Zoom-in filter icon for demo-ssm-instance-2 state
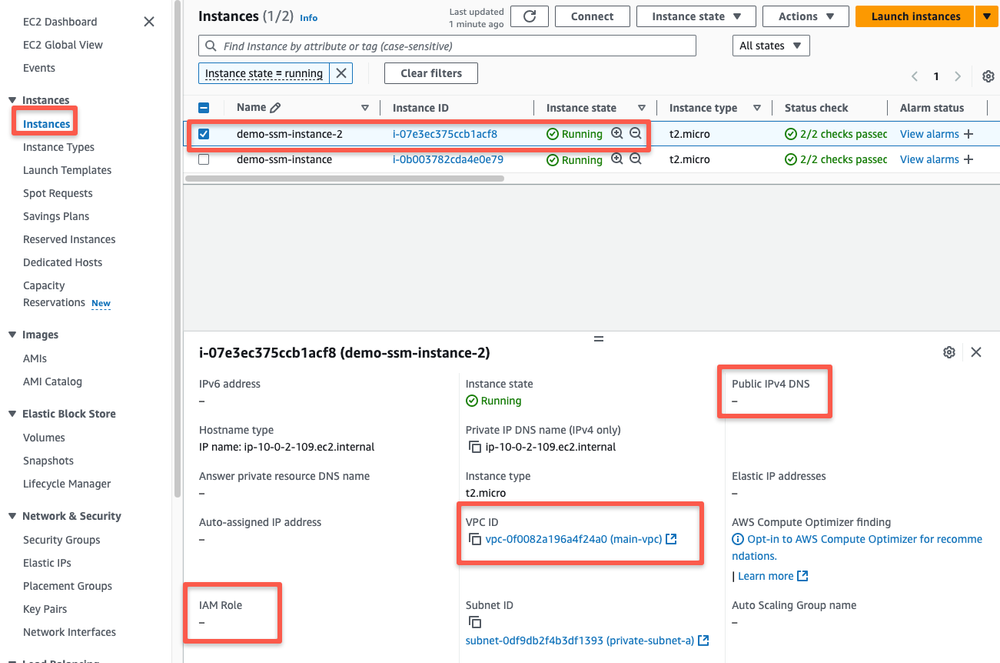The width and height of the screenshot is (1000, 663). [x=617, y=133]
